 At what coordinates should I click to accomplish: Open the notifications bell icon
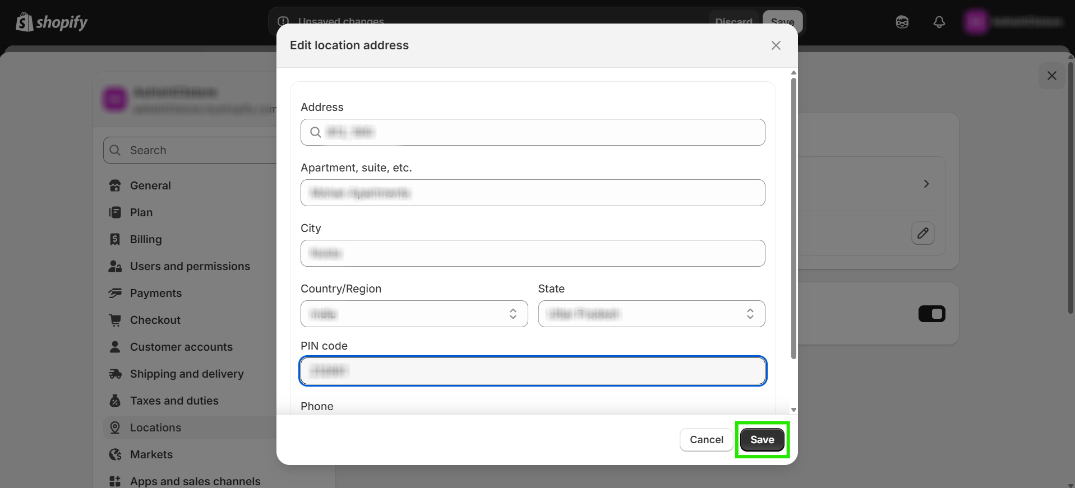pos(939,22)
